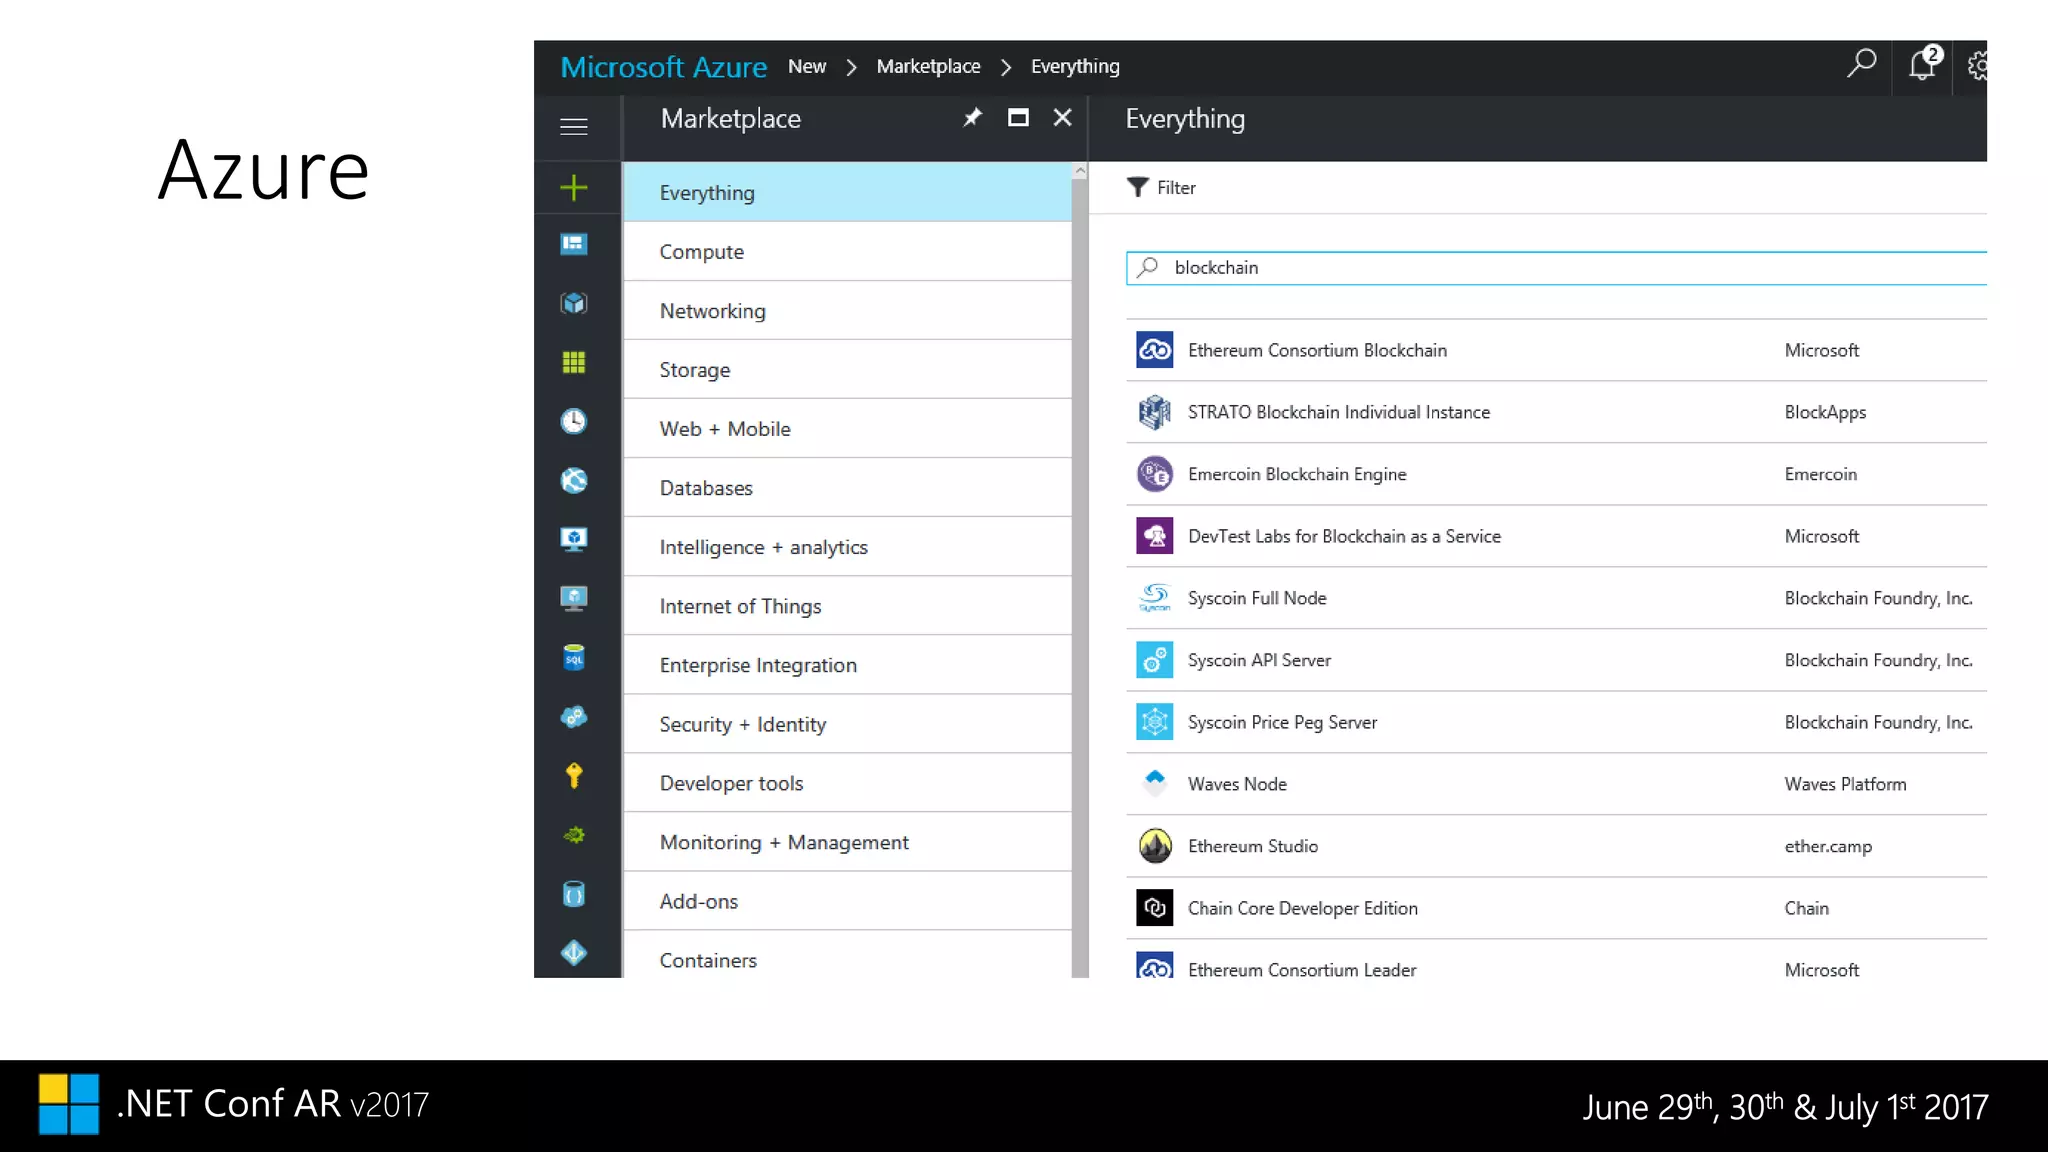The image size is (2048, 1152).
Task: Open Ethereum Studio result
Action: [x=1556, y=846]
